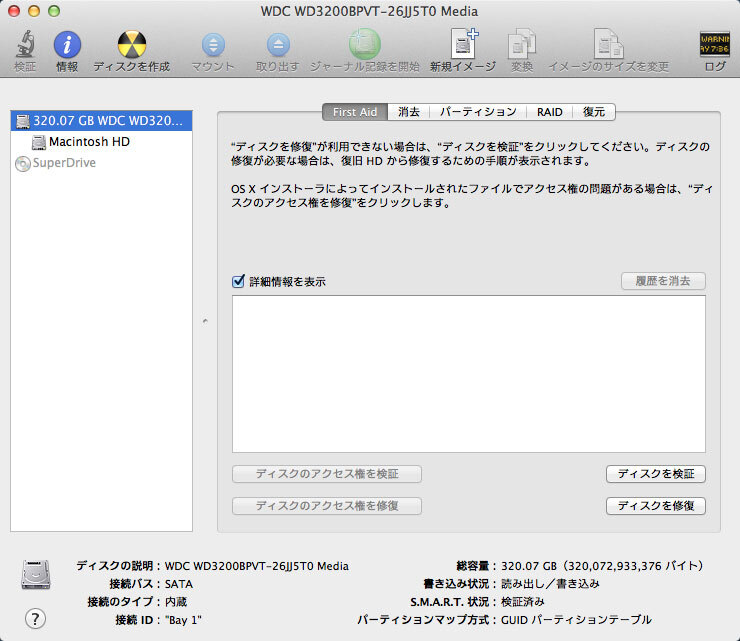
Task: Click the 取り出す (Eject) toolbar icon
Action: click(x=278, y=45)
